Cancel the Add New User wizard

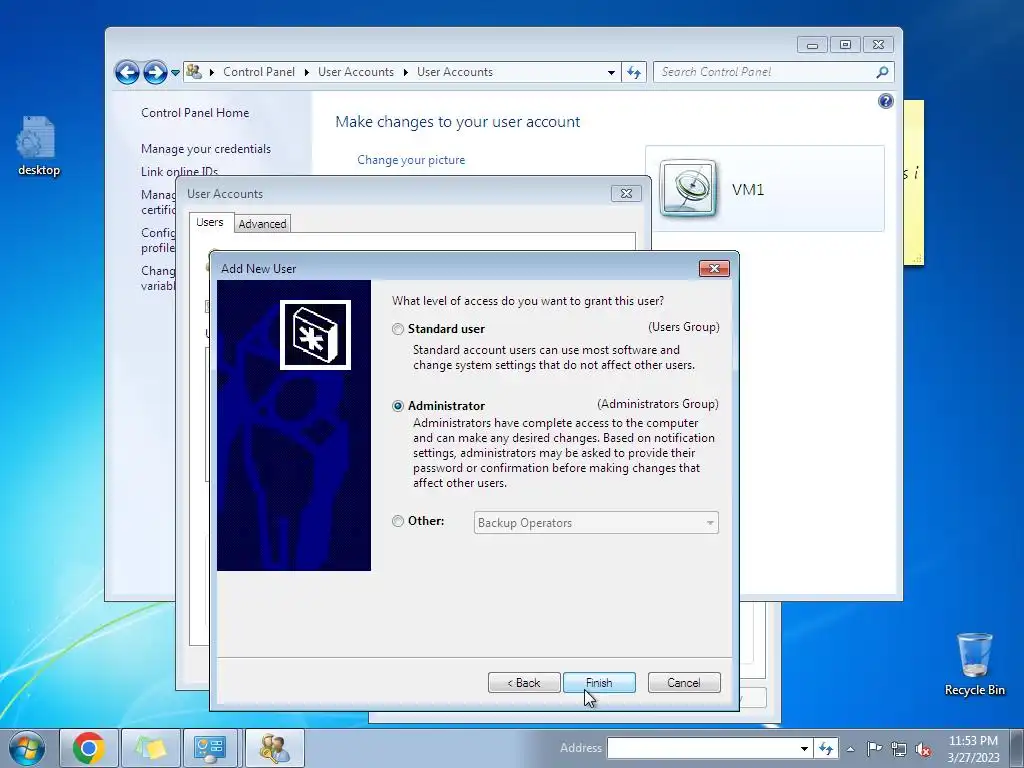pos(684,682)
